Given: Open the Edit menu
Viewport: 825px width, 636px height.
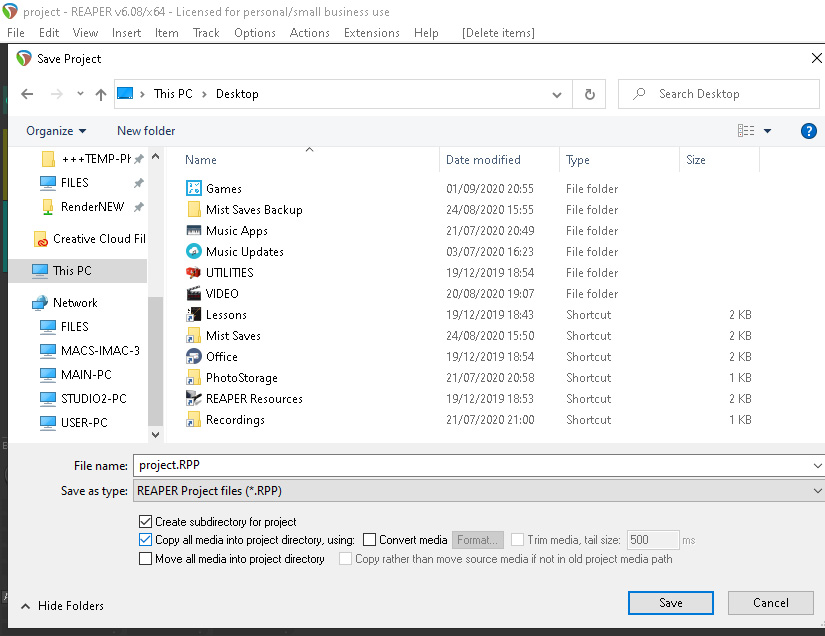Looking at the screenshot, I should point(49,33).
